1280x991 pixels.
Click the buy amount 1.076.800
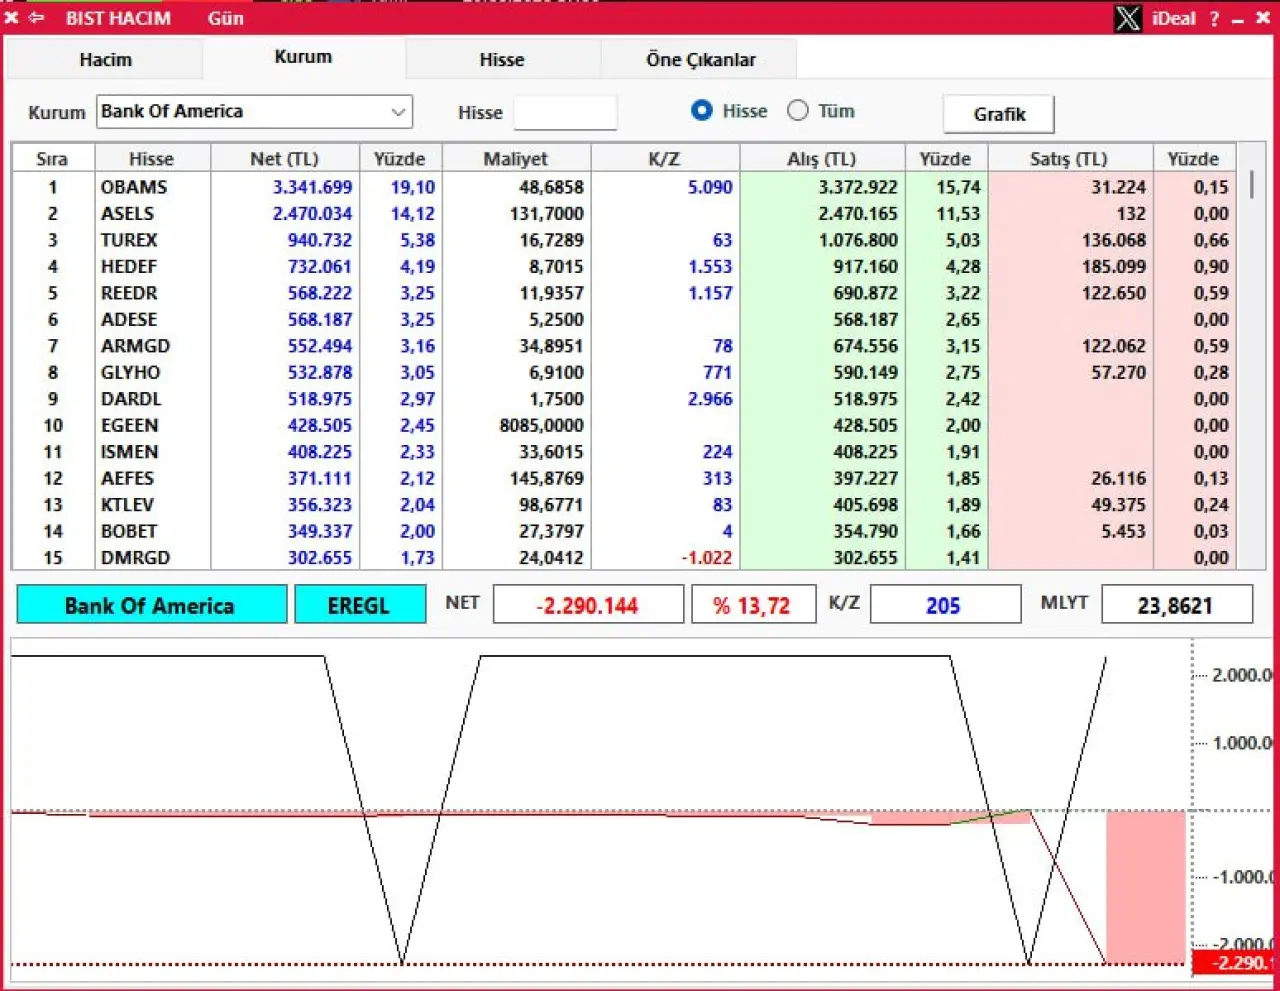[x=858, y=240]
